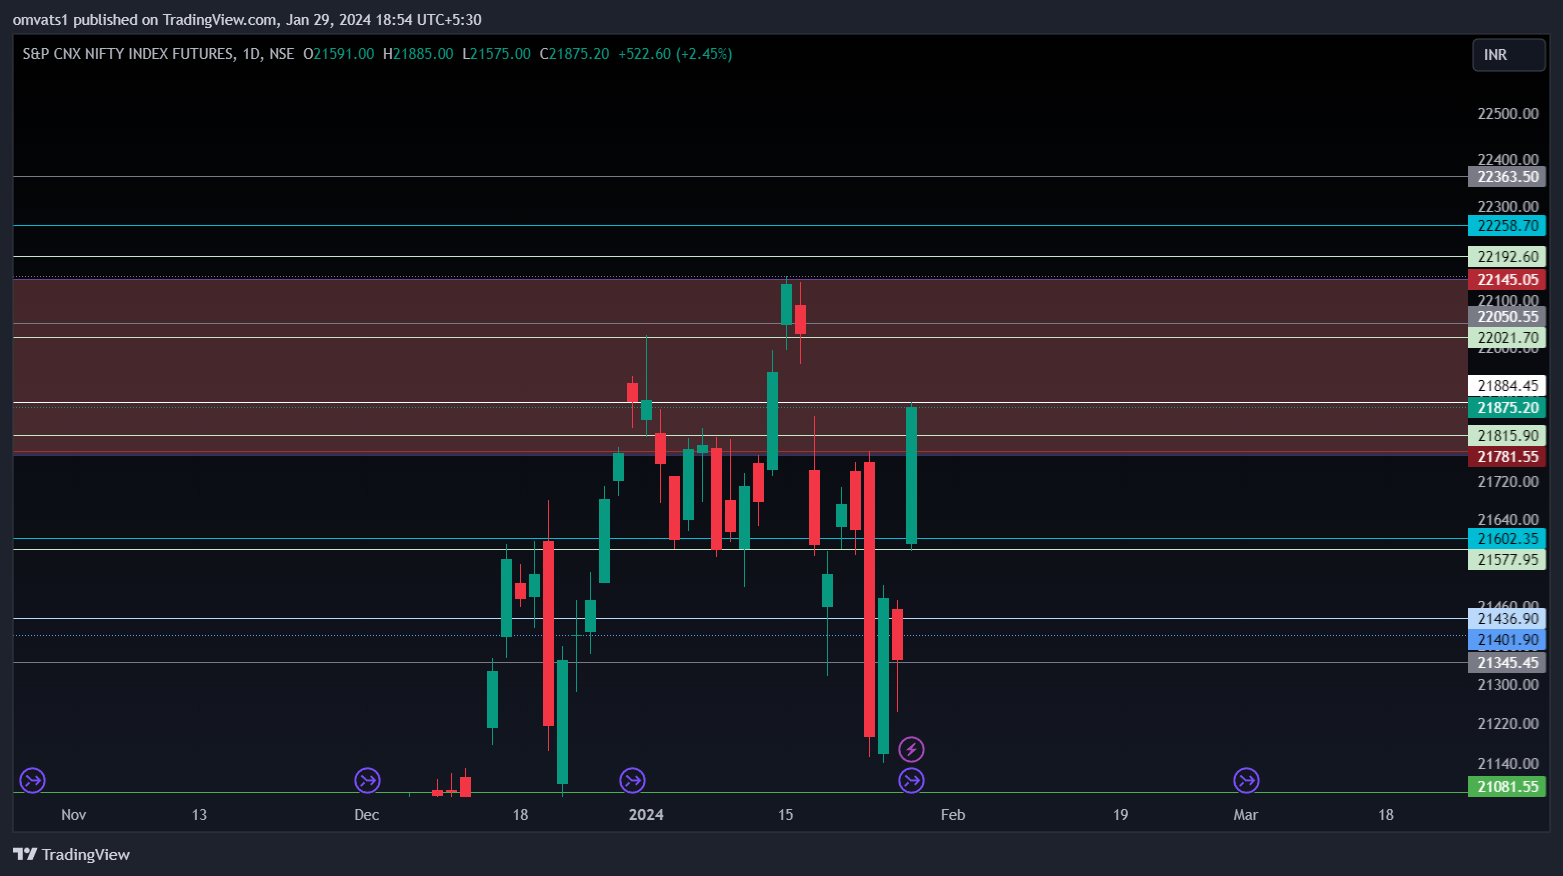Select the 22021.70 price label
Screen dimensions: 1563x876
click(1507, 338)
